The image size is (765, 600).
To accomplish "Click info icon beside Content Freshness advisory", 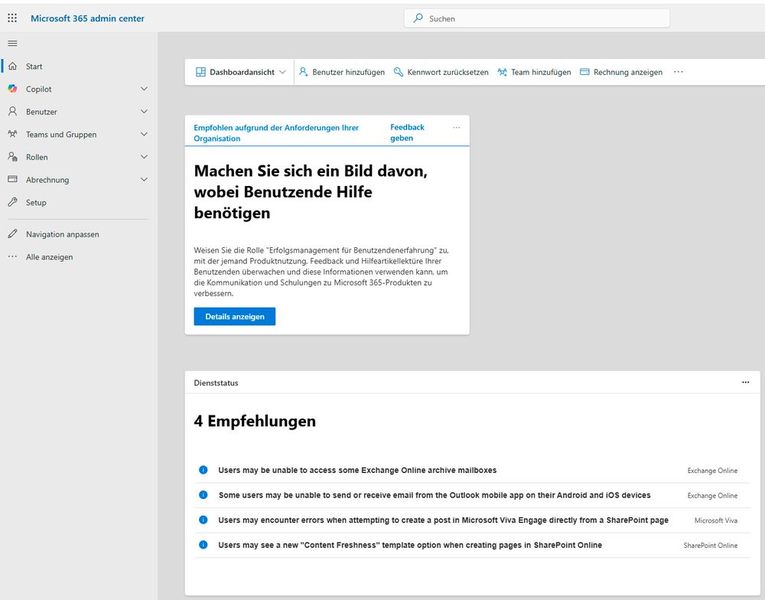I will [x=203, y=544].
